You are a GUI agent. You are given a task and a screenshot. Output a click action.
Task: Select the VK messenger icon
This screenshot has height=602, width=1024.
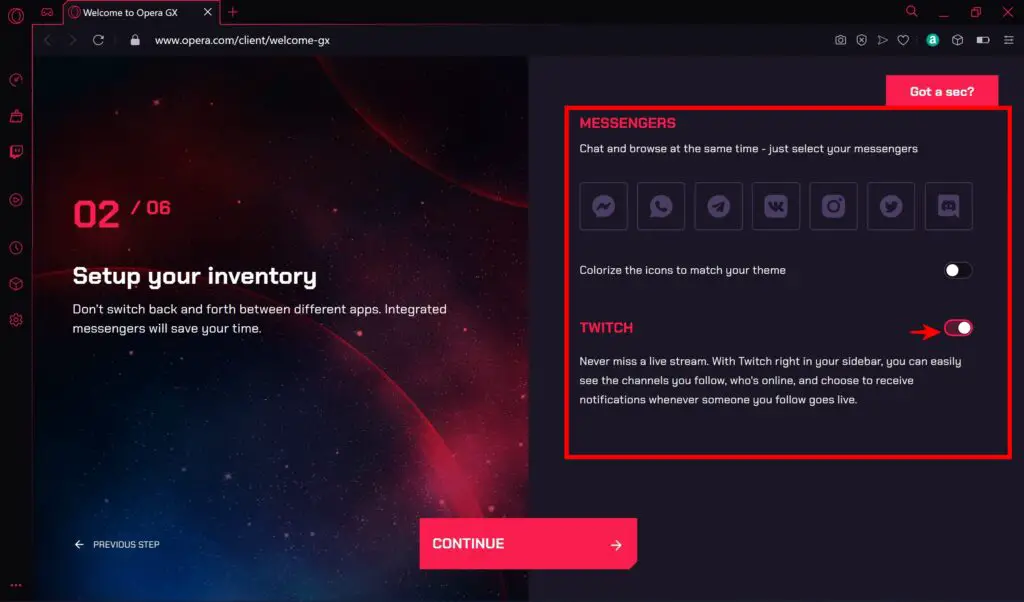click(x=776, y=206)
